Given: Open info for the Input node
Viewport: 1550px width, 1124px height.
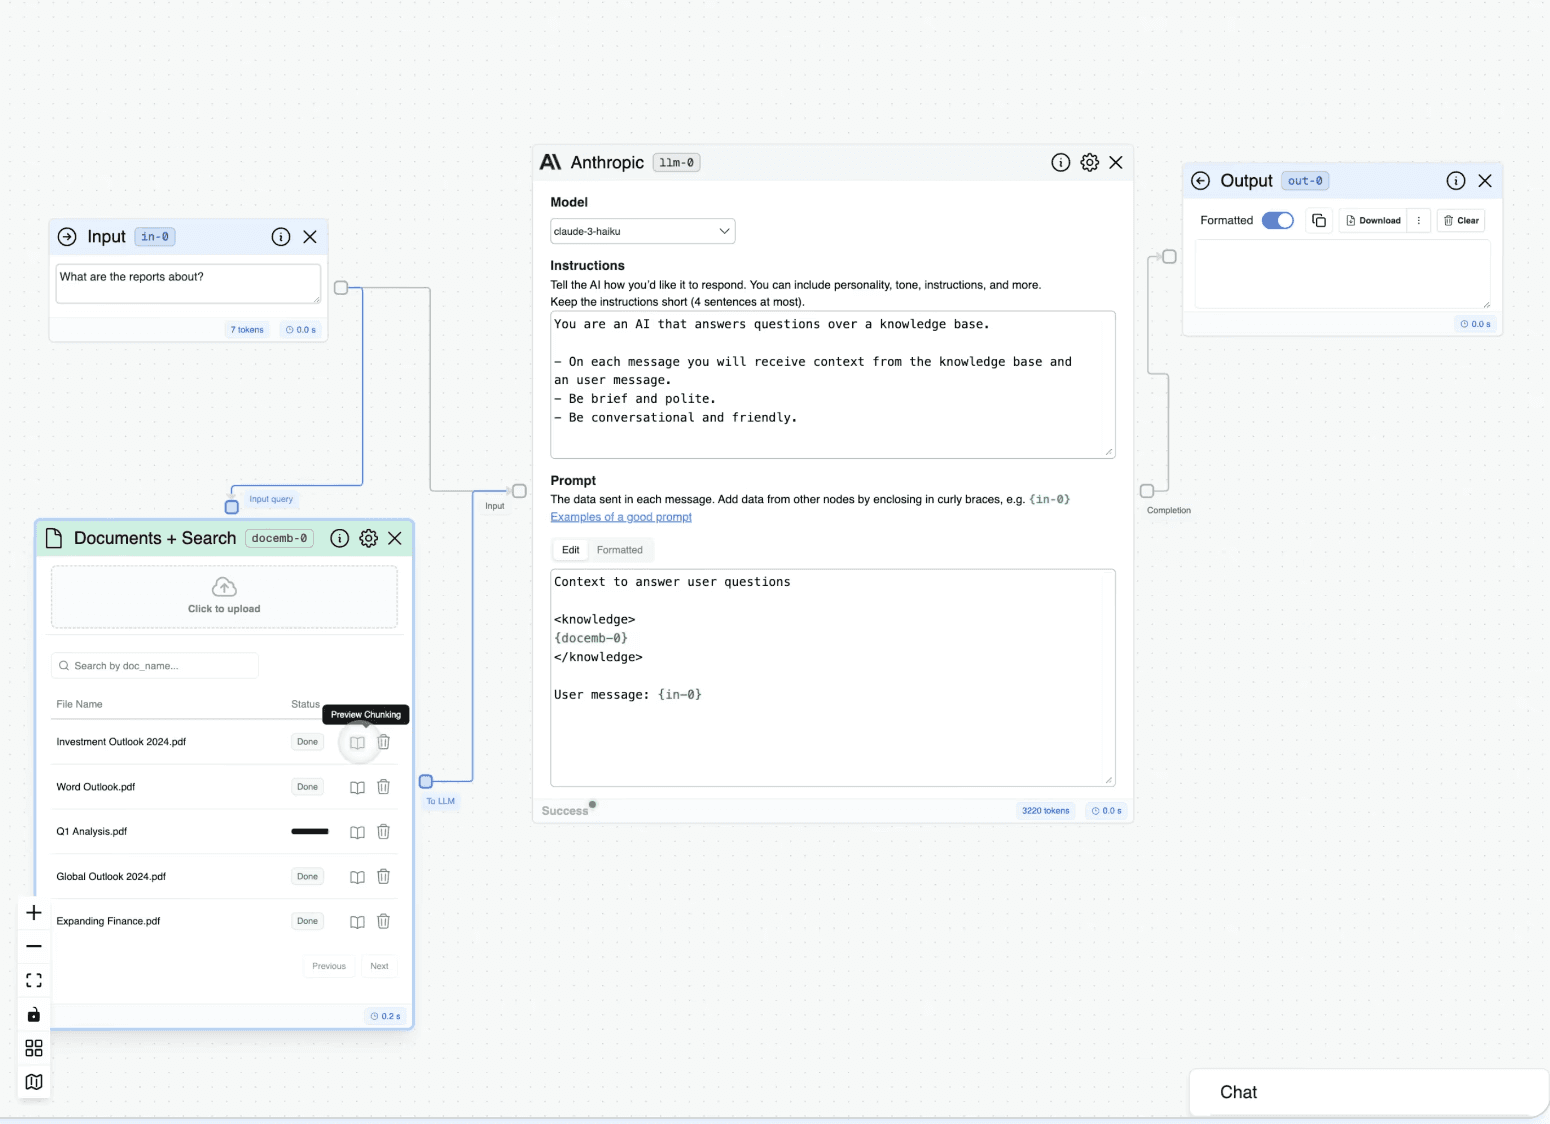Looking at the screenshot, I should tap(281, 237).
